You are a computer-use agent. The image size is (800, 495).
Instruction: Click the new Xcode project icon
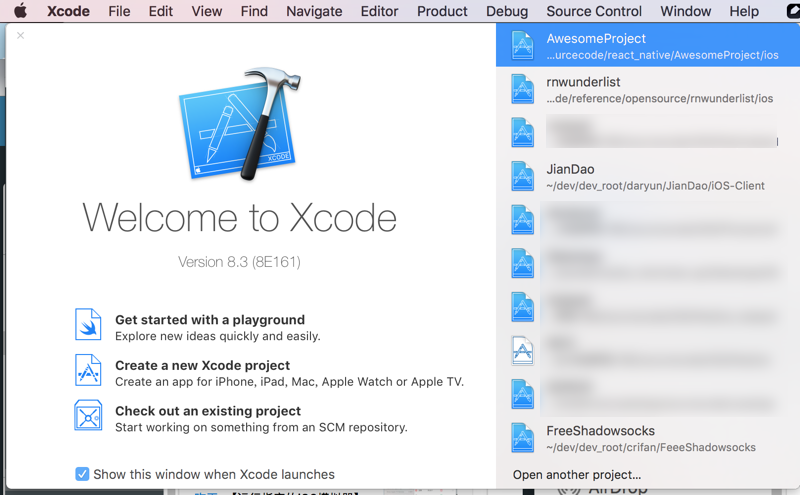(88, 370)
